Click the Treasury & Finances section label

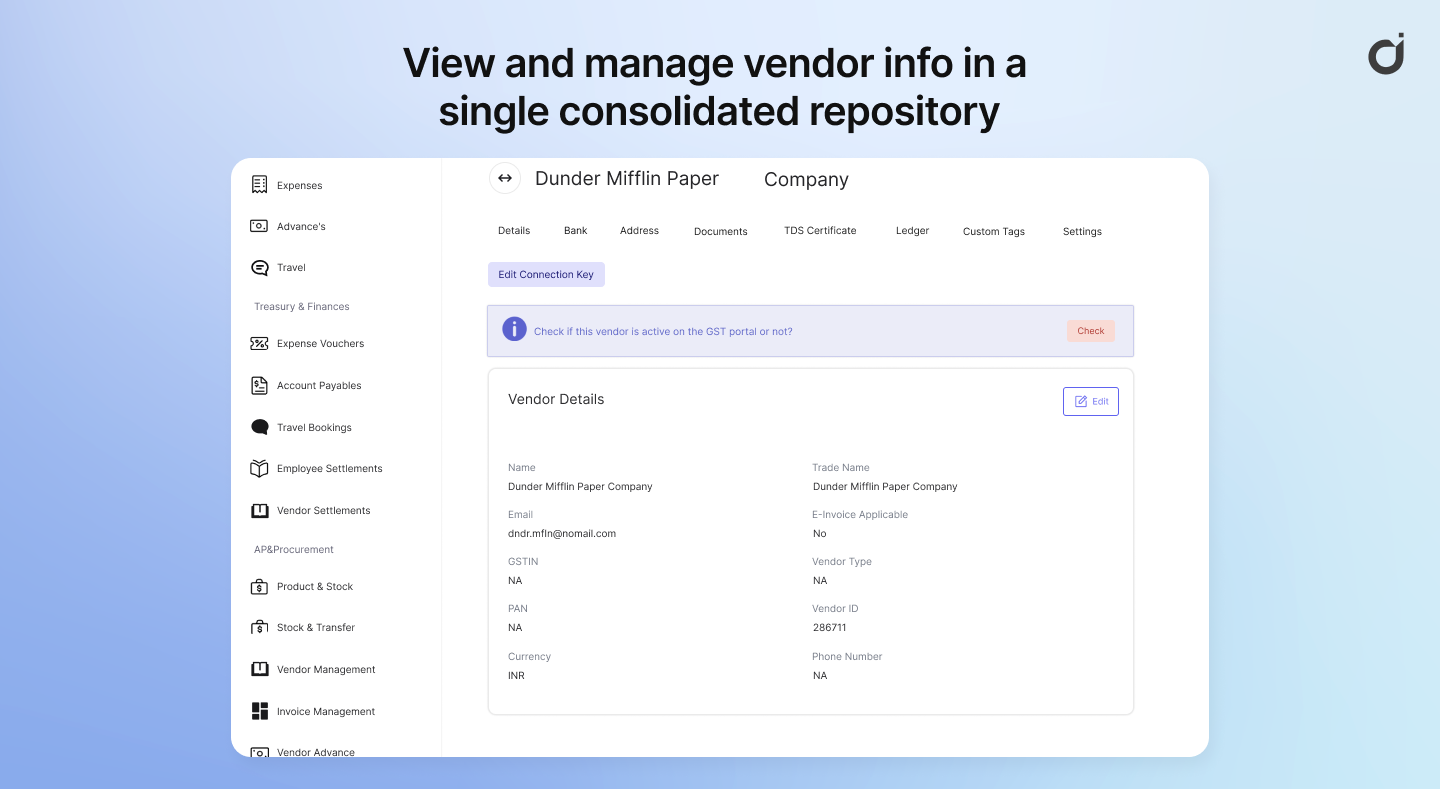pos(302,306)
